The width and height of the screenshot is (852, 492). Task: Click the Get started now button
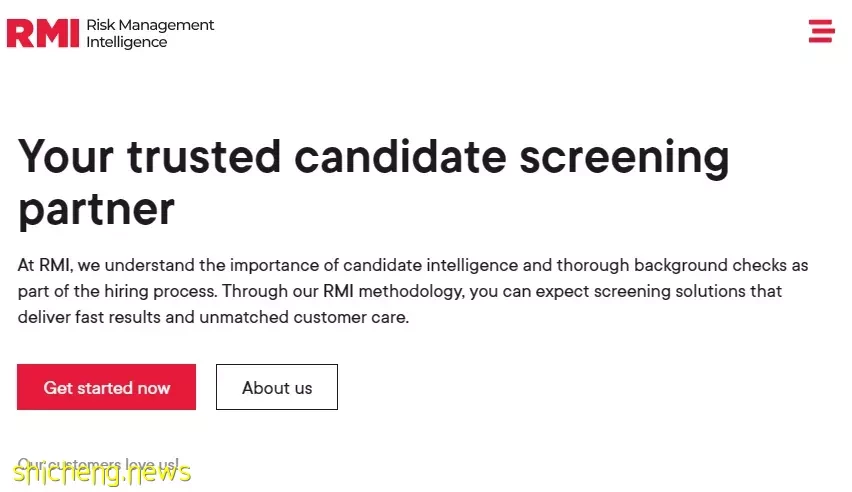click(106, 387)
